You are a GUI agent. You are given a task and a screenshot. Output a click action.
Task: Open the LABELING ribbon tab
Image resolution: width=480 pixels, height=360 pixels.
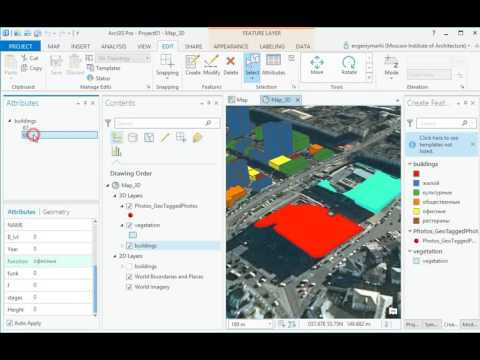272,46
